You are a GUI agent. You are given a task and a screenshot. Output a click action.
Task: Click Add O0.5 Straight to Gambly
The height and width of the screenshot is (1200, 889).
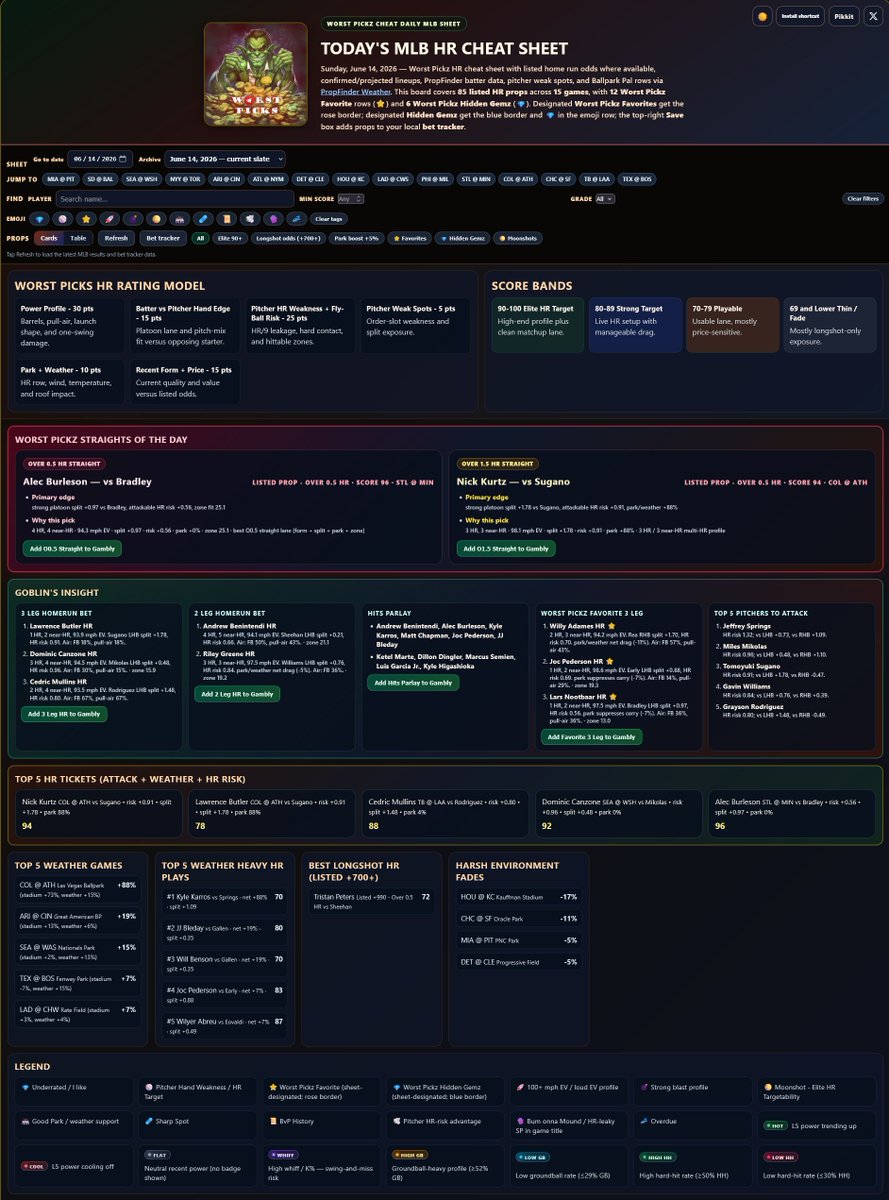(72, 548)
